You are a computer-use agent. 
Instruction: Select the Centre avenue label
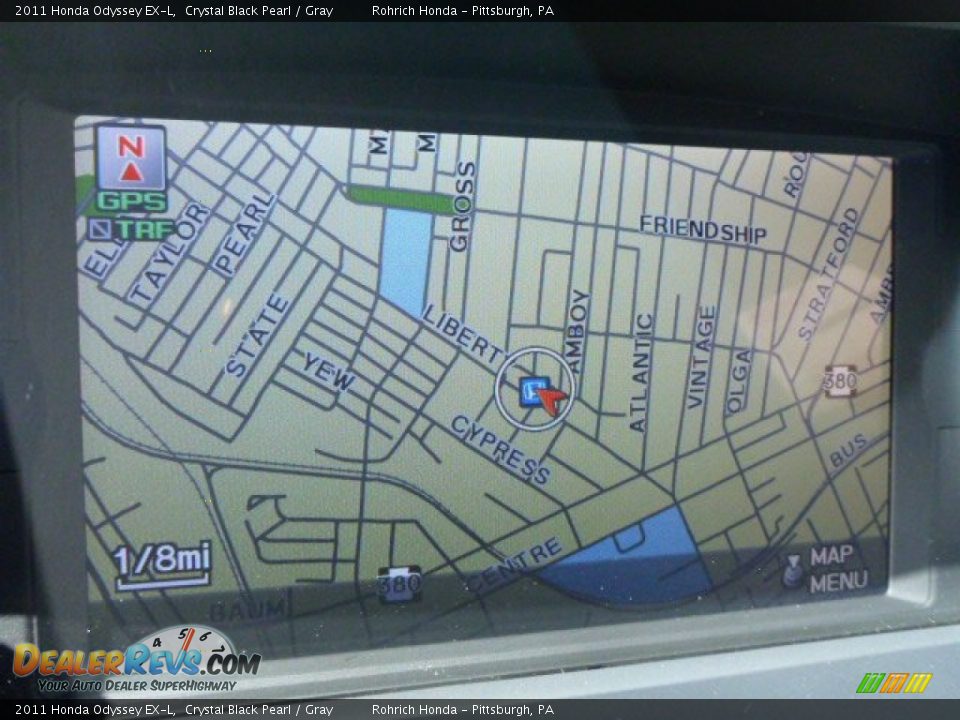pos(515,564)
